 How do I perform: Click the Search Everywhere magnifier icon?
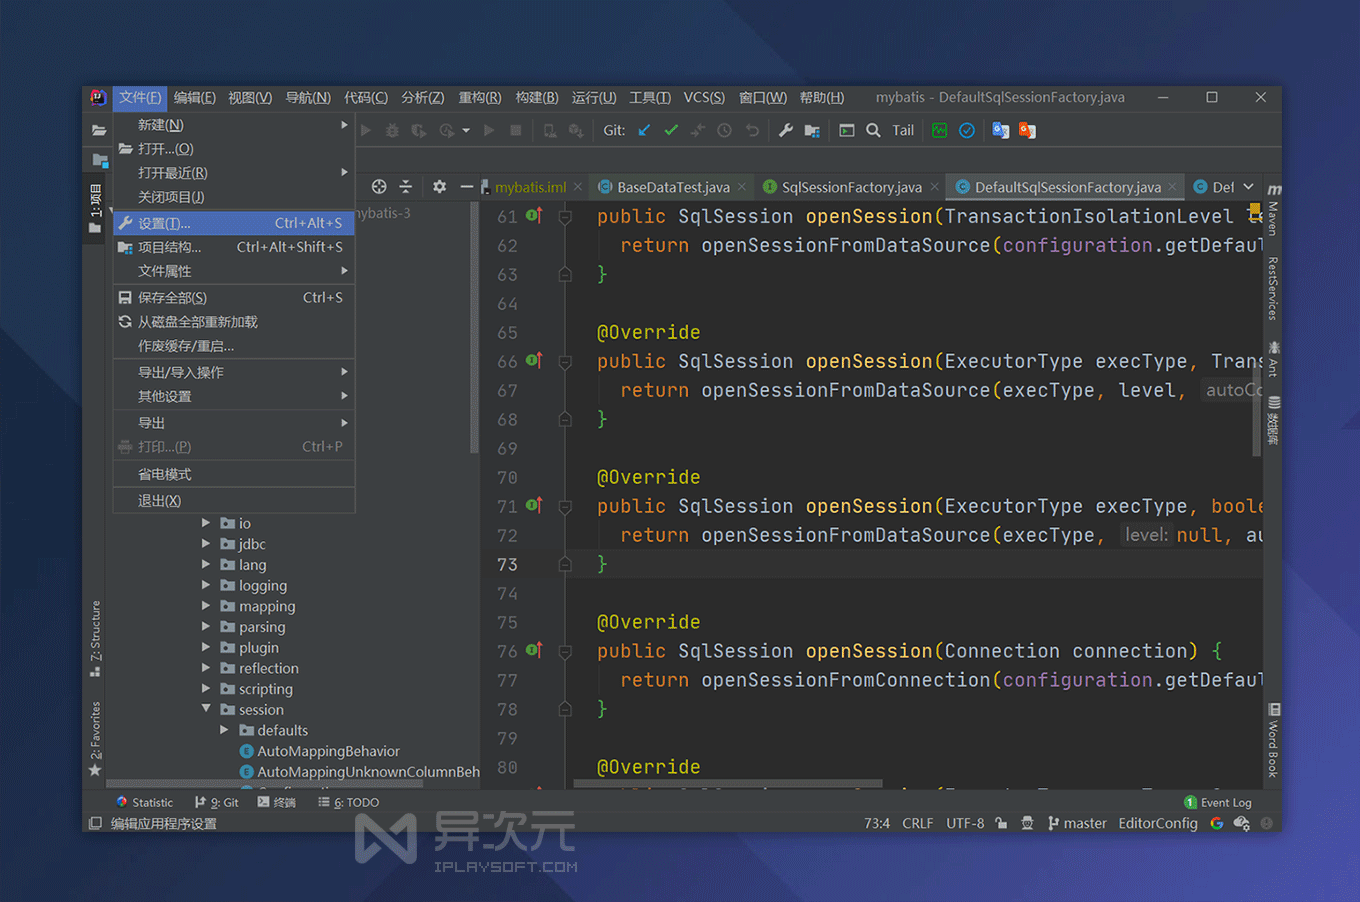(872, 130)
